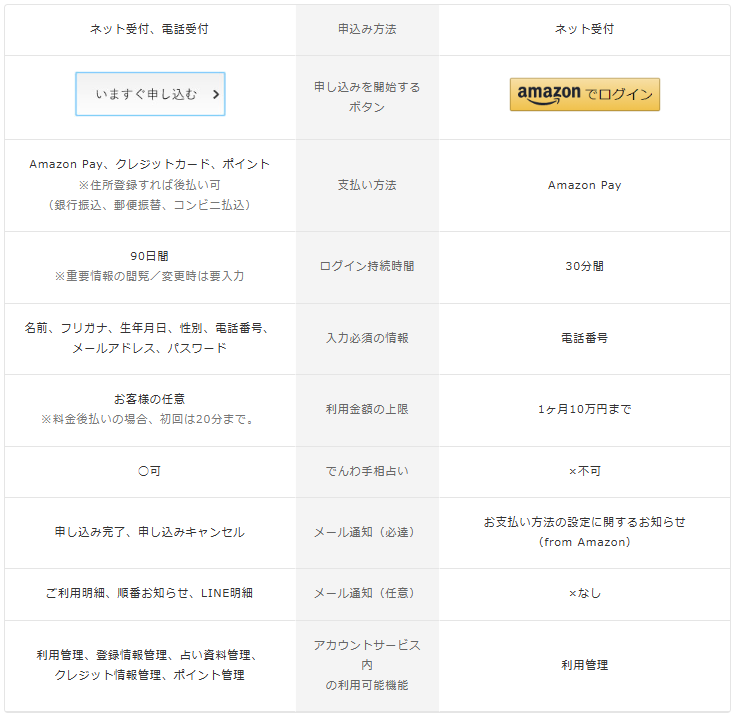
Task: Click the 名前、フリガナ、生年月日 text line
Action: (x=146, y=328)
